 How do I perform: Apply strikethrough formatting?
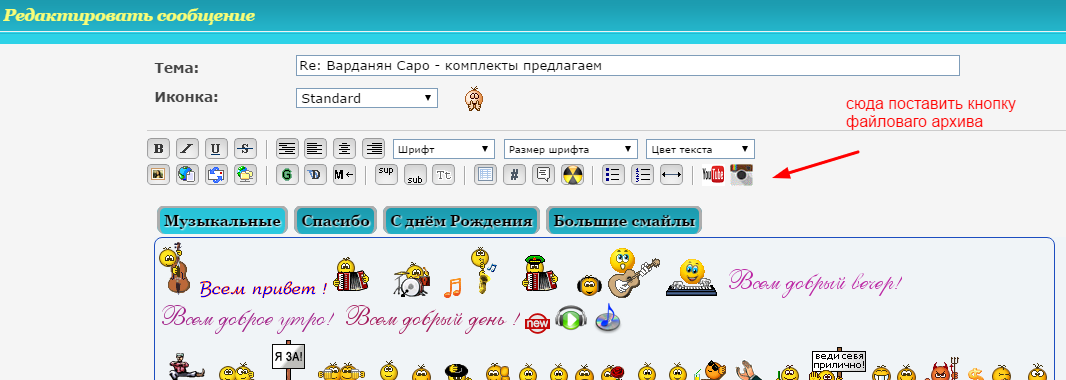(245, 148)
